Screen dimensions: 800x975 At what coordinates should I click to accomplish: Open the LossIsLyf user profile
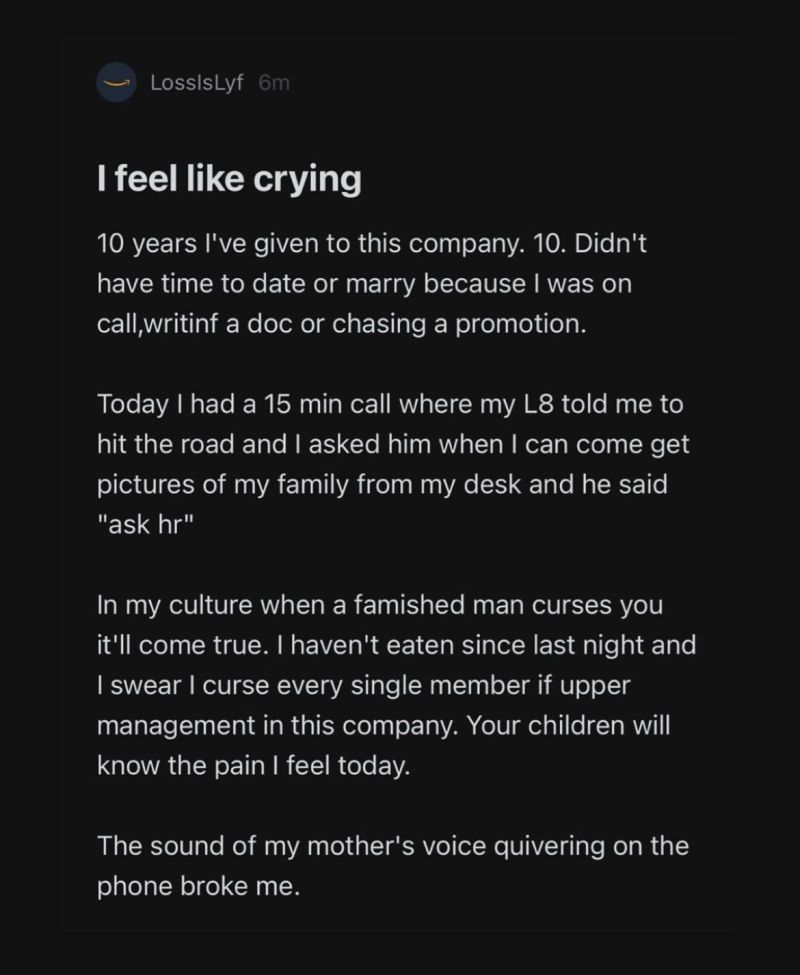coord(198,84)
